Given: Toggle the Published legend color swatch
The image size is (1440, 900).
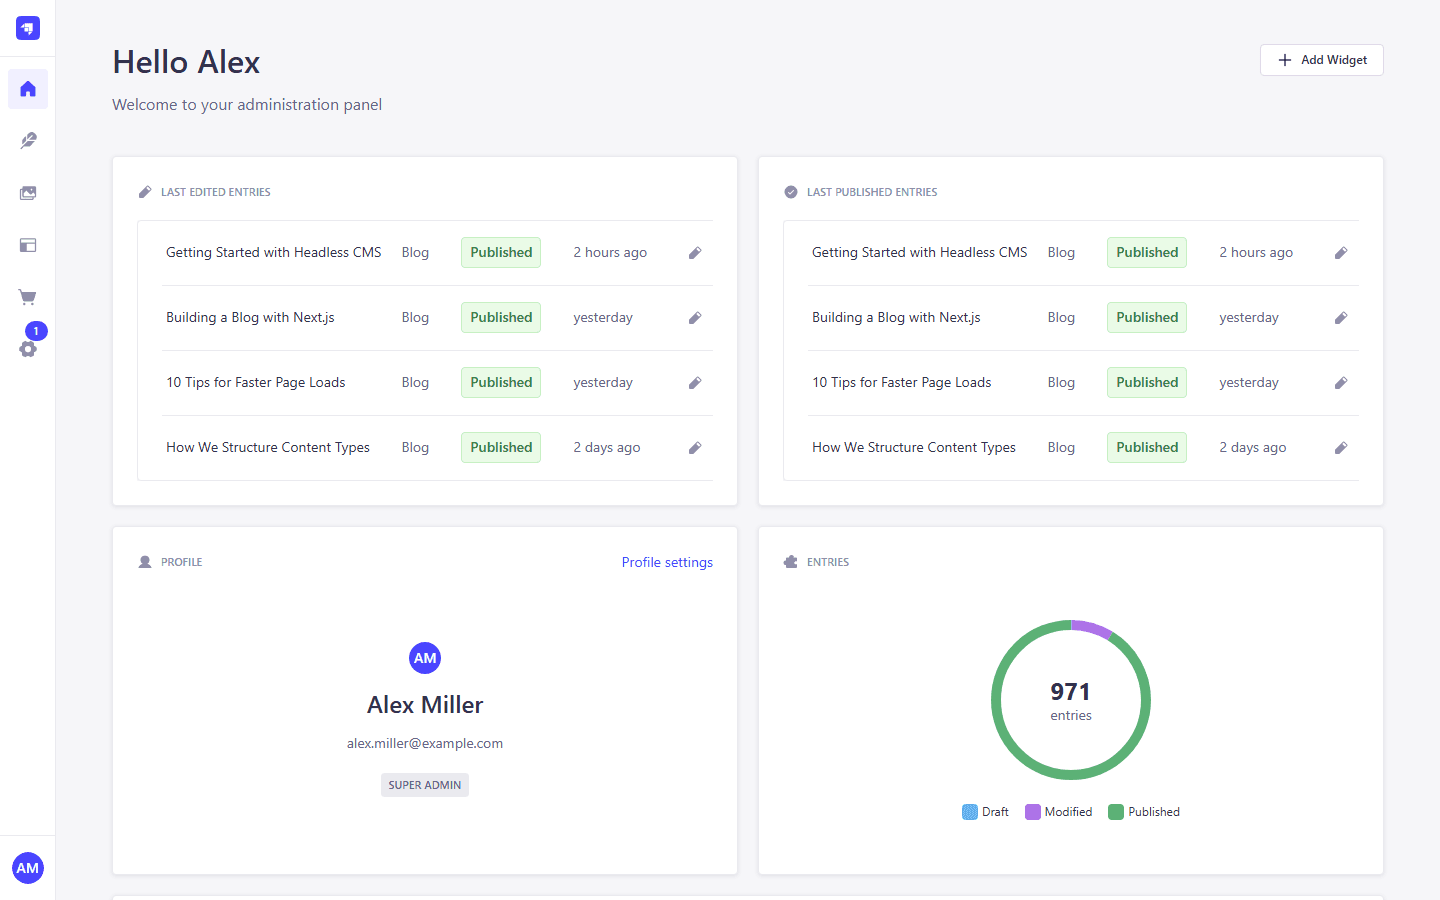Looking at the screenshot, I should 1116,812.
